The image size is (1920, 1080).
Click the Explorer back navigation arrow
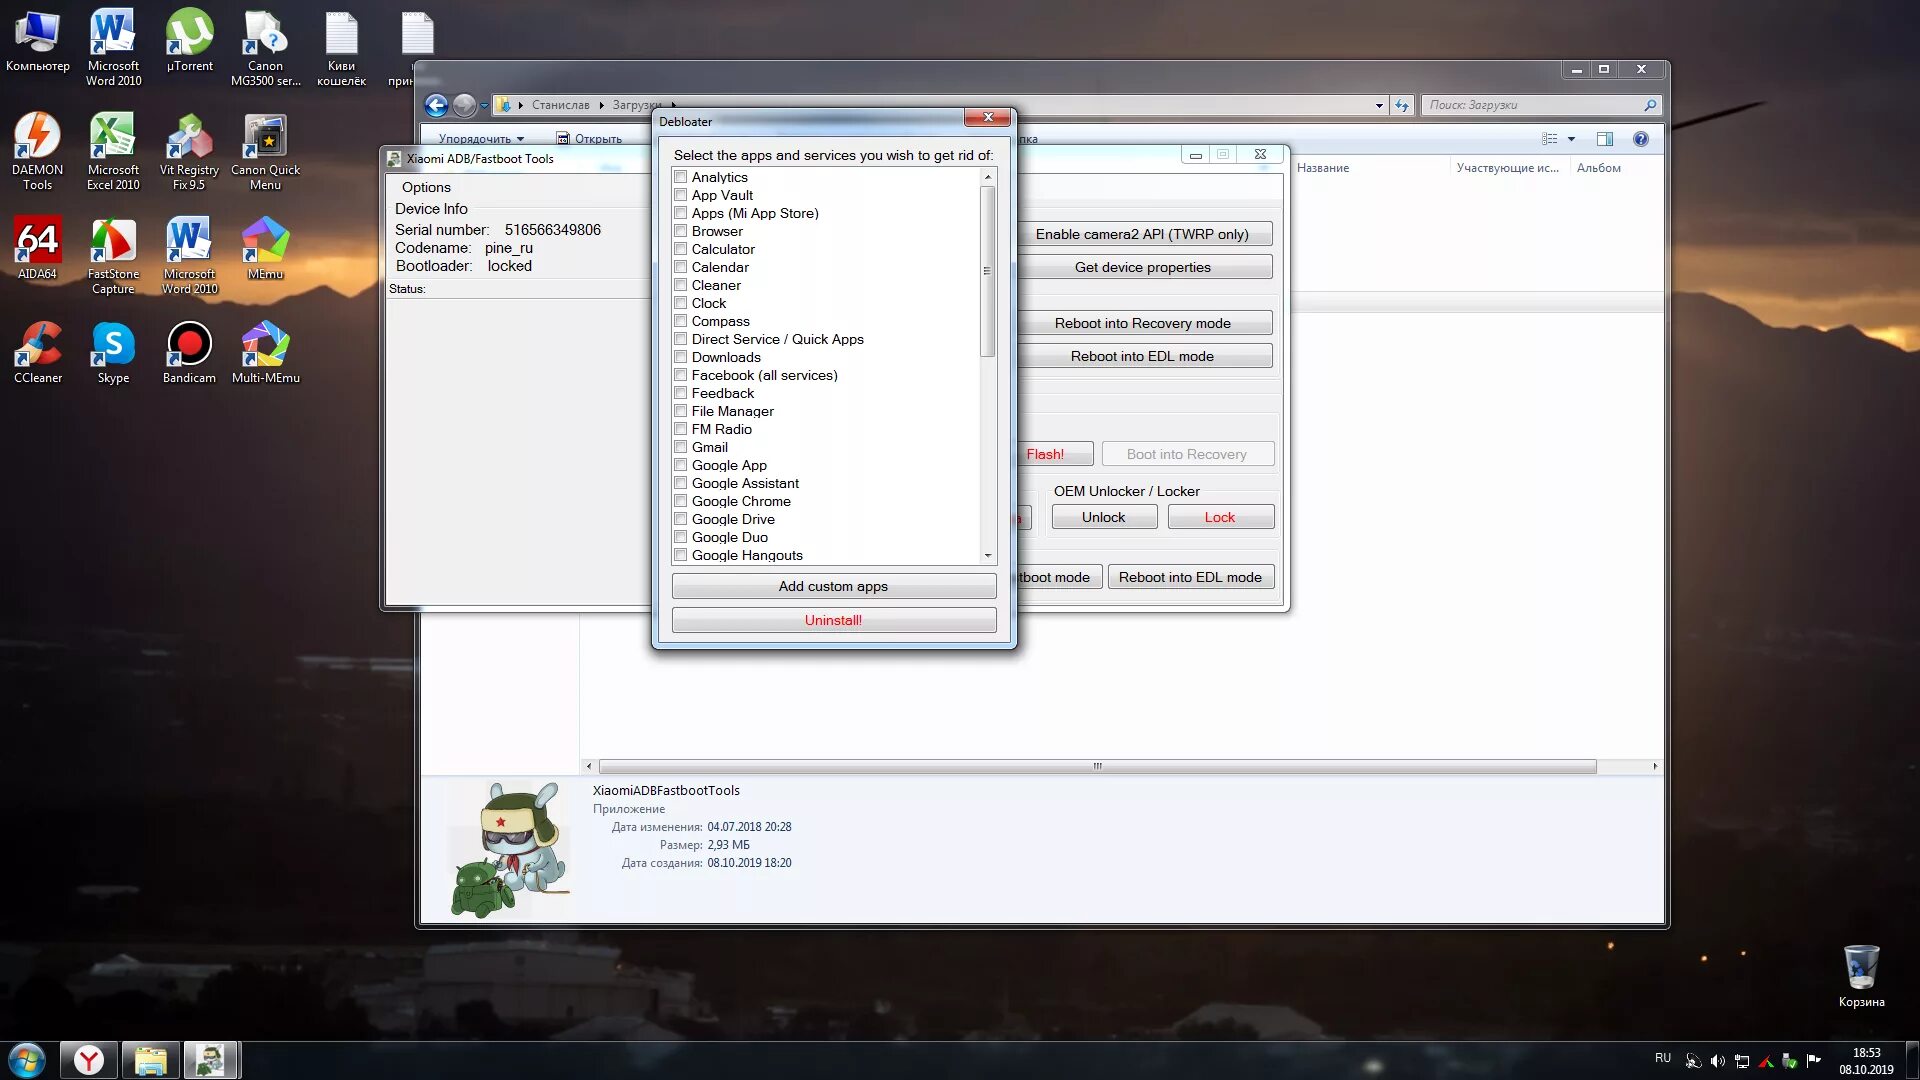tap(436, 105)
